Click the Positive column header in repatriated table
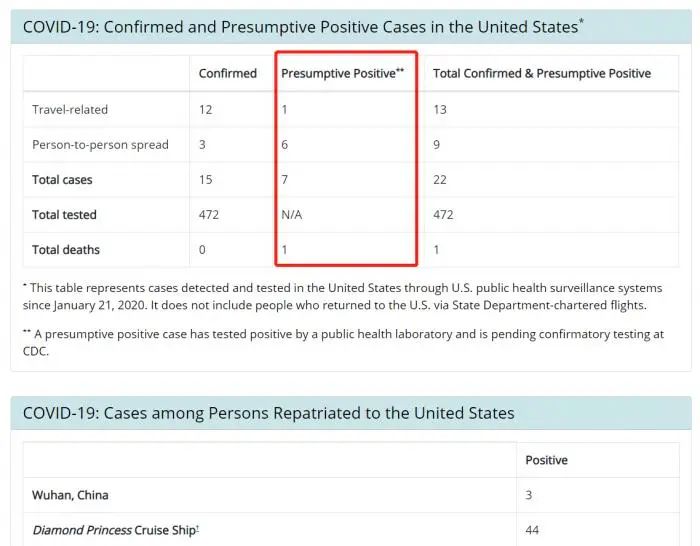Image resolution: width=700 pixels, height=546 pixels. point(546,460)
